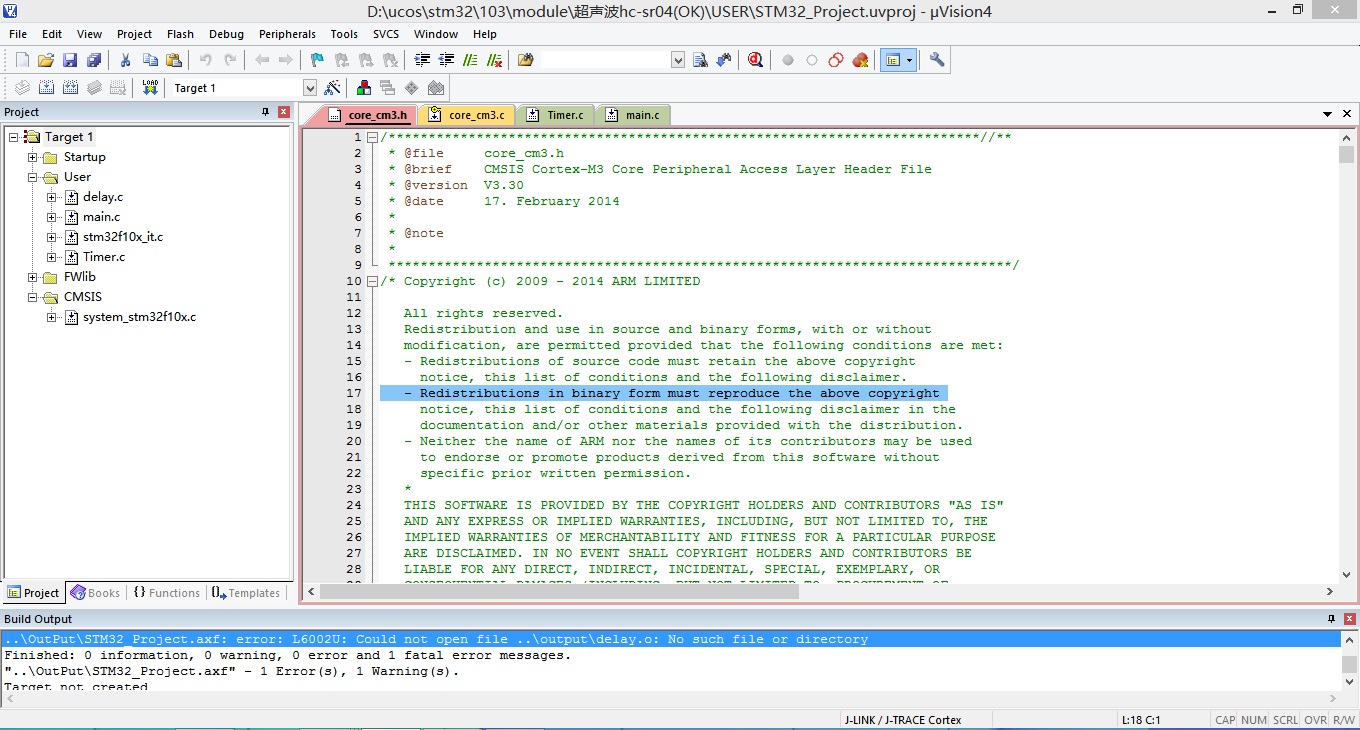Click in the toolbar find text field
Screen dimensions: 1360x730
[605, 60]
